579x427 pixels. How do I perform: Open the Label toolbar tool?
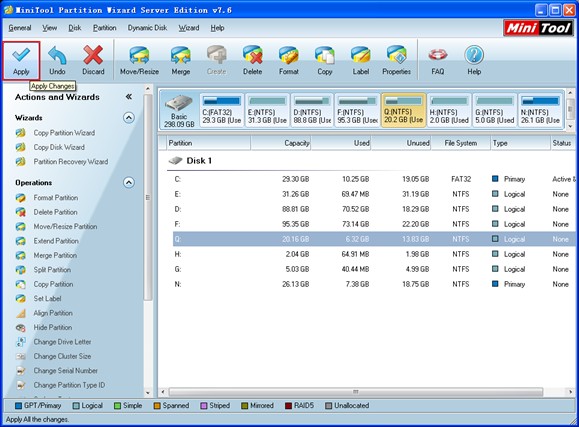tap(361, 61)
